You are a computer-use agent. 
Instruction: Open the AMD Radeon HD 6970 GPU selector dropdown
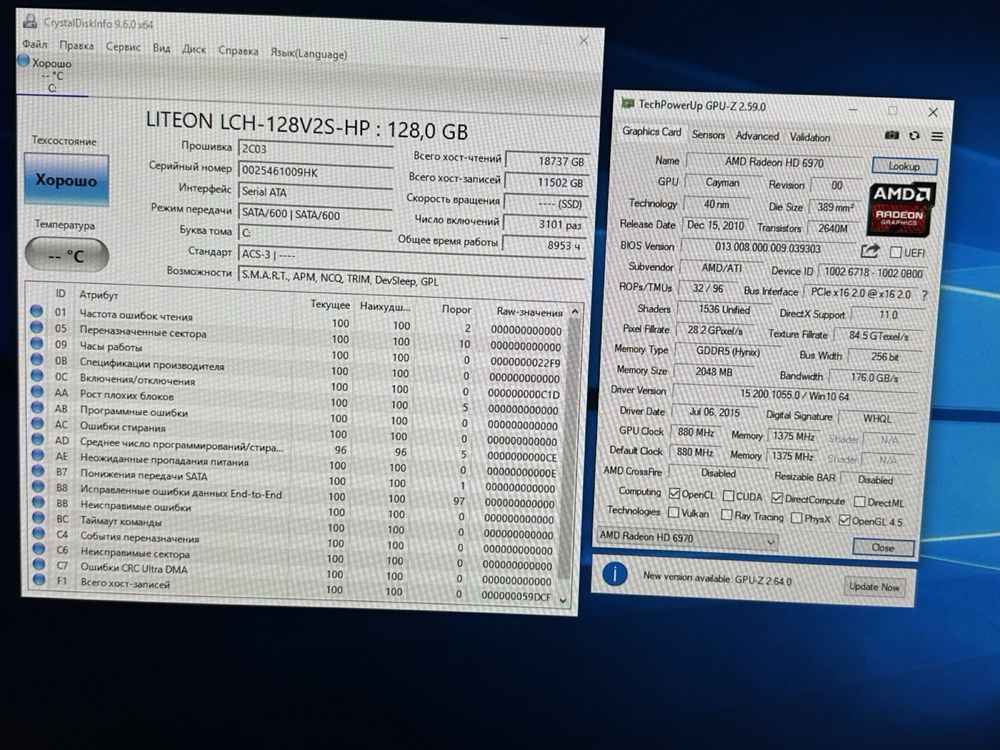tap(688, 538)
